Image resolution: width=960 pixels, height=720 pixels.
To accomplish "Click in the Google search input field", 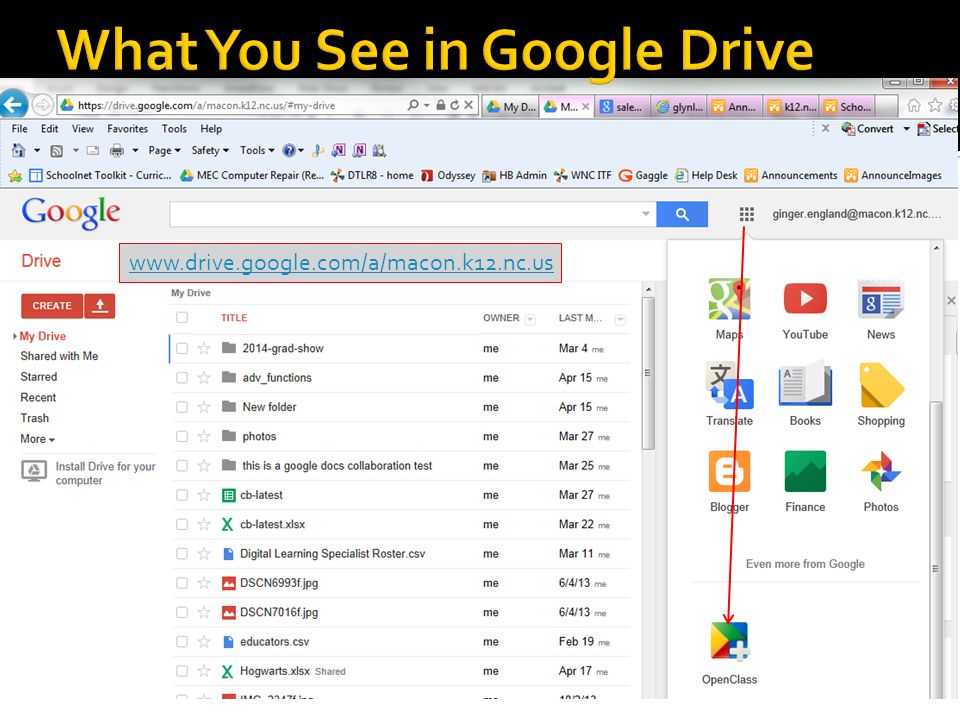I will 404,214.
